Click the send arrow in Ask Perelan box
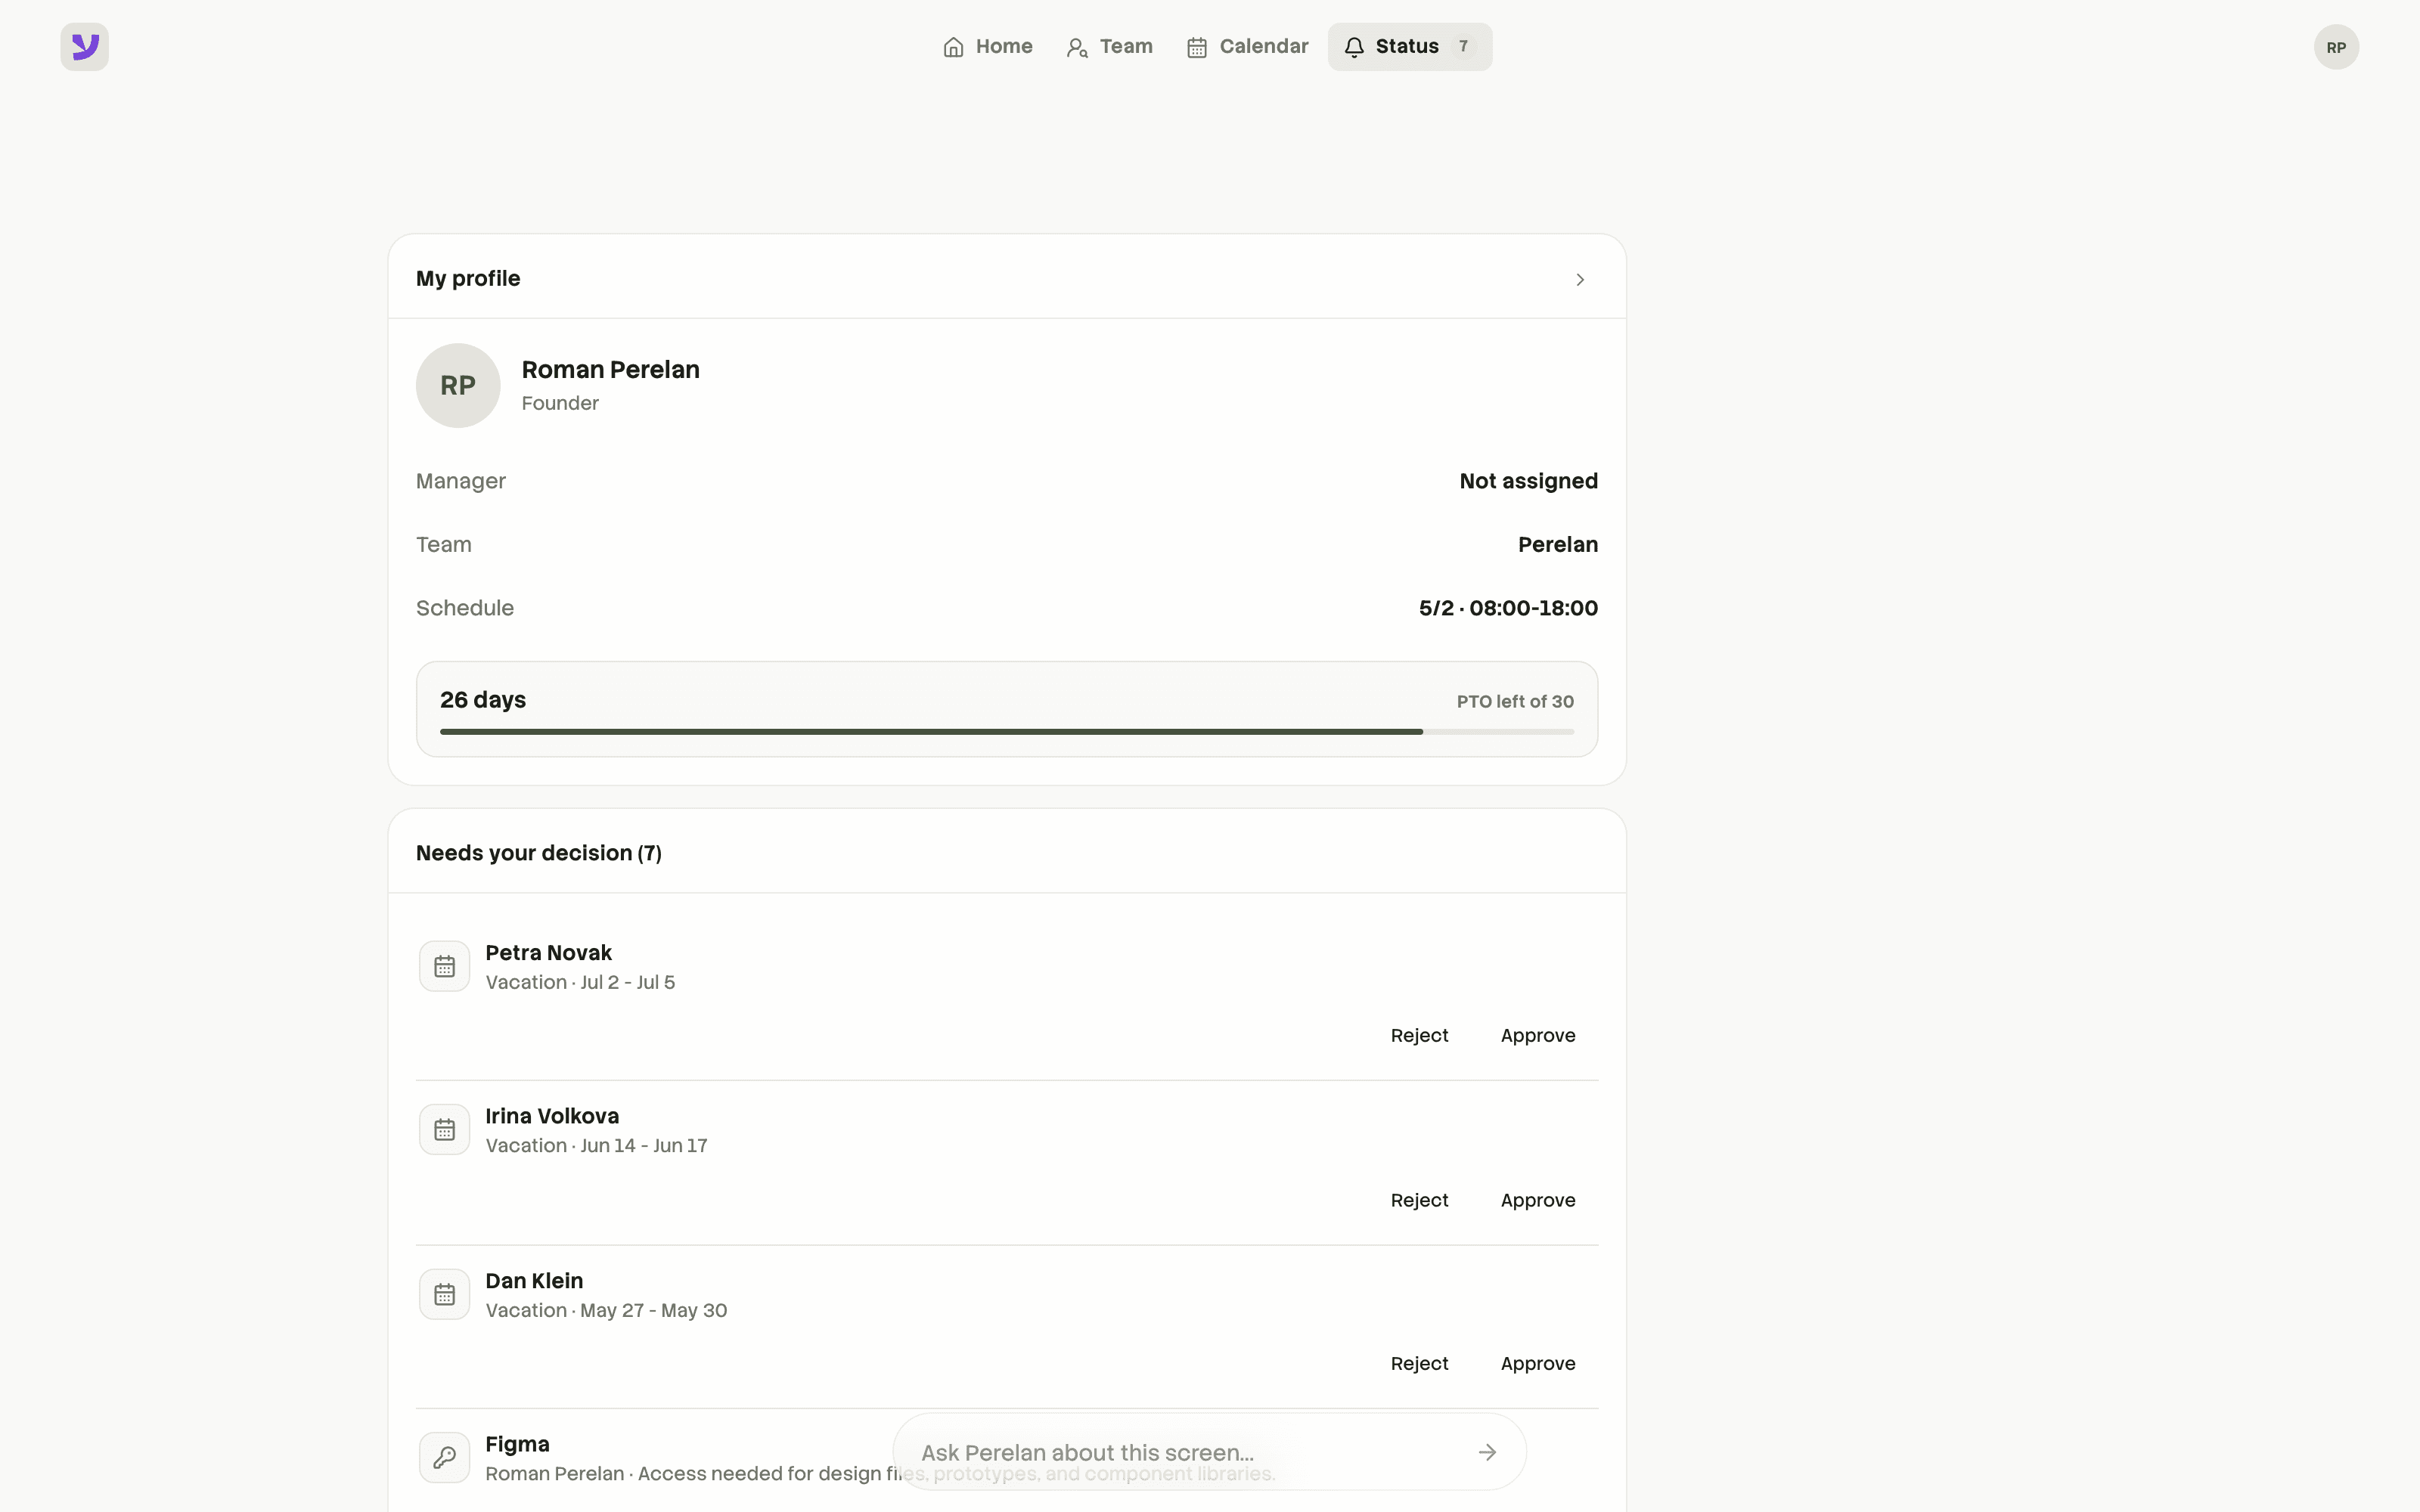 point(1487,1452)
